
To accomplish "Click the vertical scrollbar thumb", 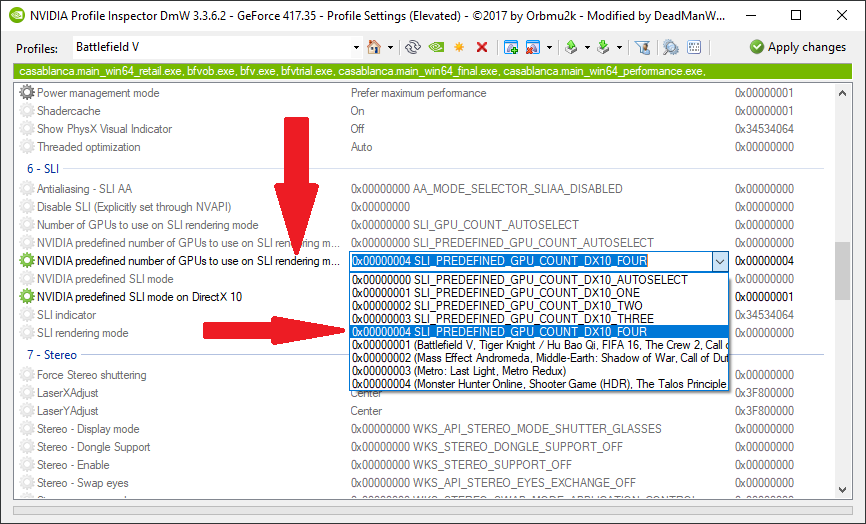I will click(x=842, y=271).
